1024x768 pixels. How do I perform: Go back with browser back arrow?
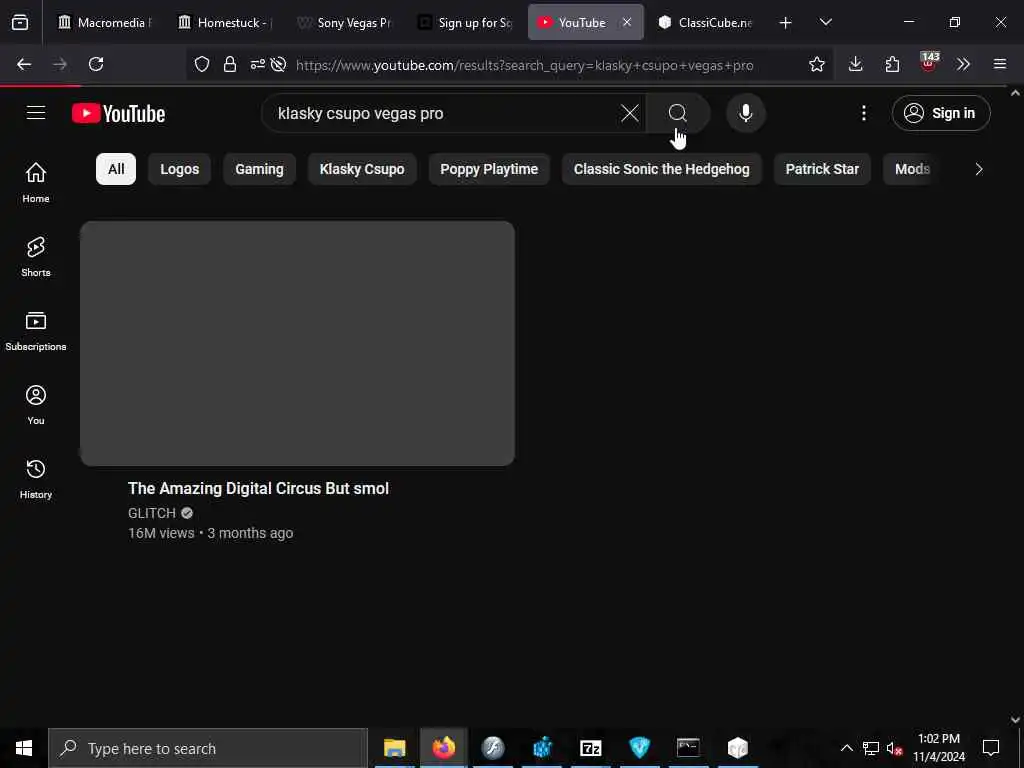[x=24, y=64]
